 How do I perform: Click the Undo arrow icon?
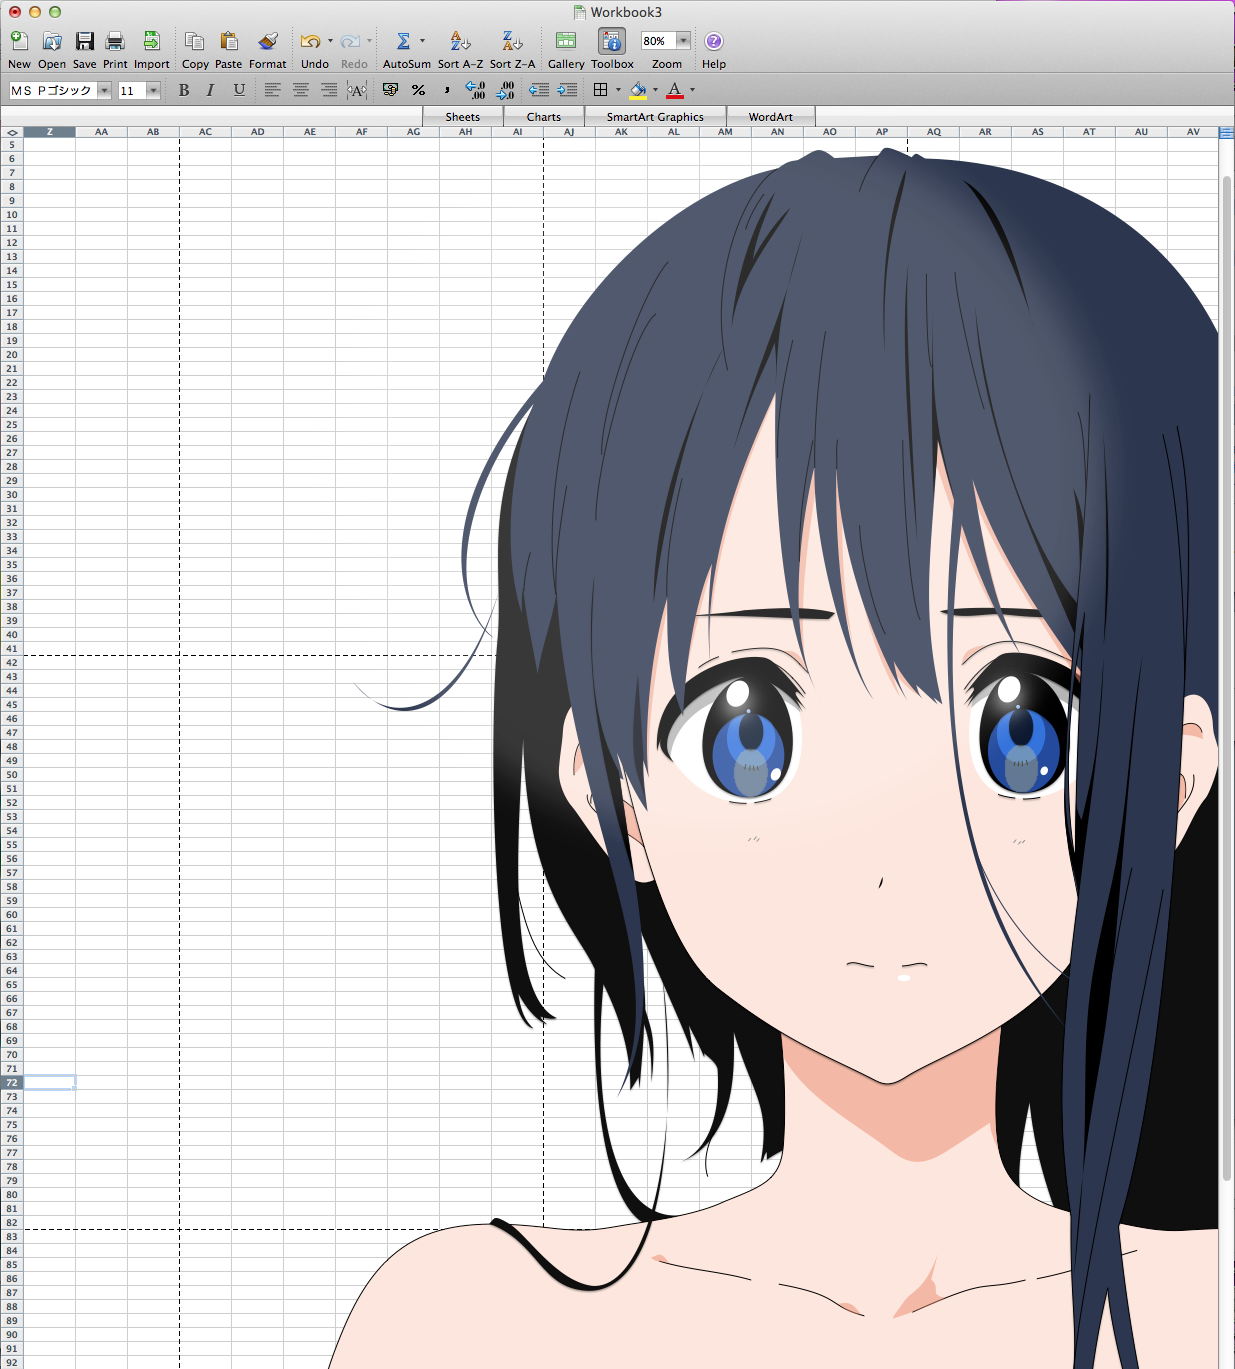tap(310, 41)
